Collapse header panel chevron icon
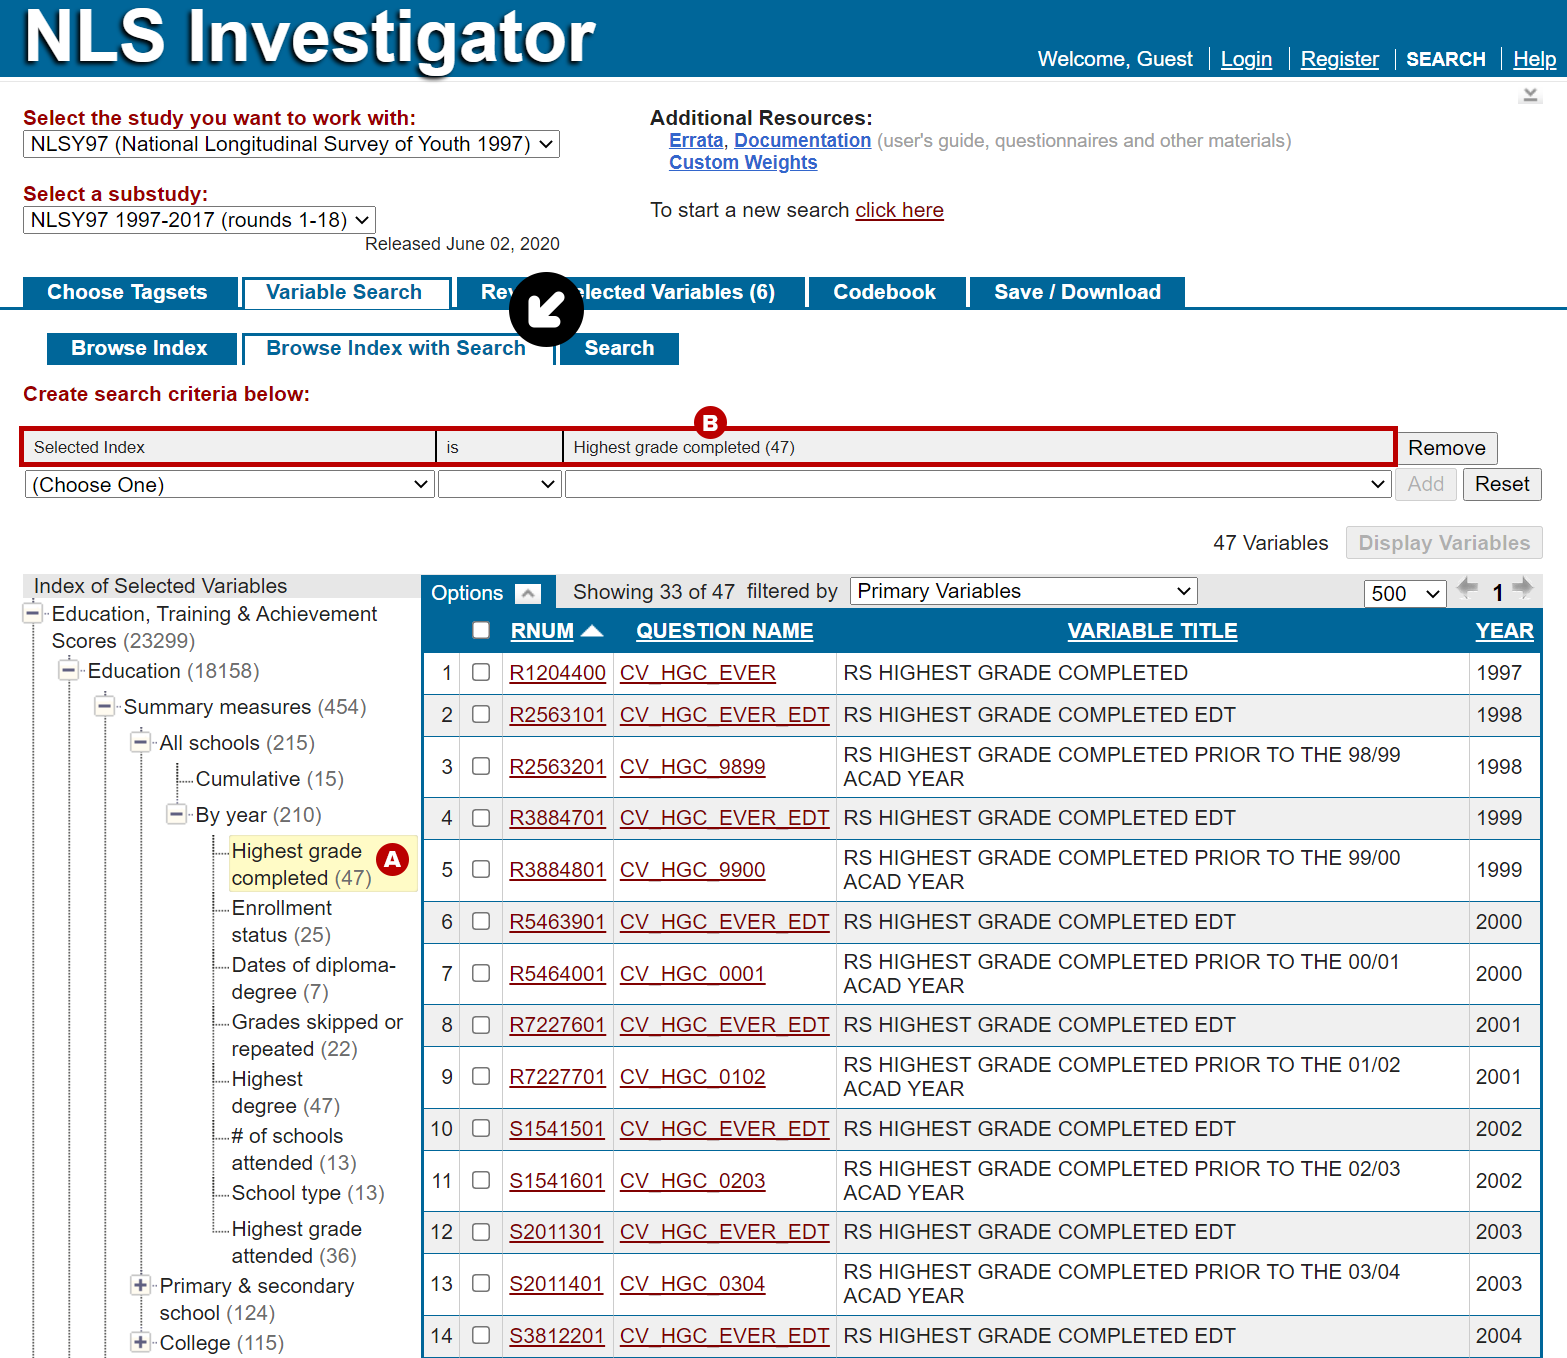 [1530, 95]
